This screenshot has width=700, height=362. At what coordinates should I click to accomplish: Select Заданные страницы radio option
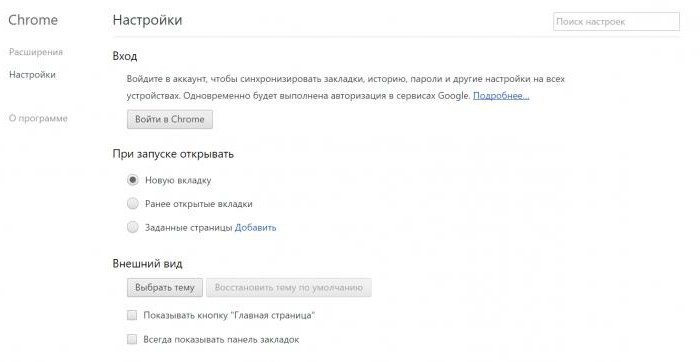coord(133,227)
